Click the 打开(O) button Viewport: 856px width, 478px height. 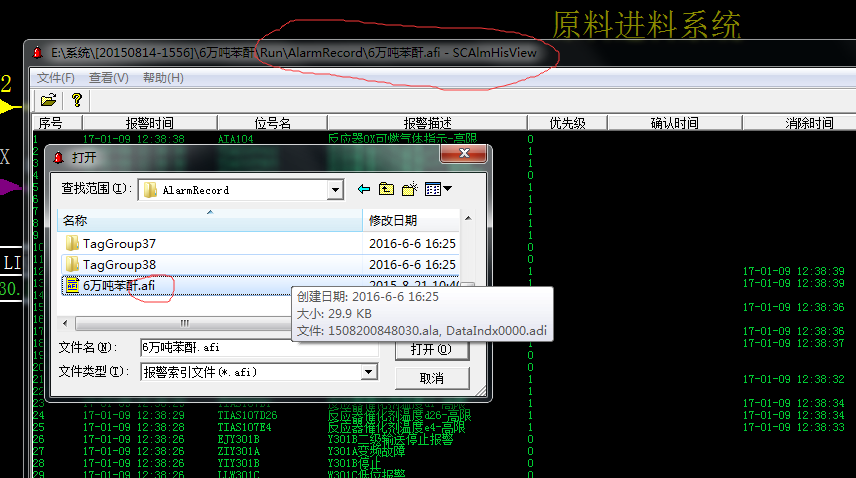pos(431,350)
